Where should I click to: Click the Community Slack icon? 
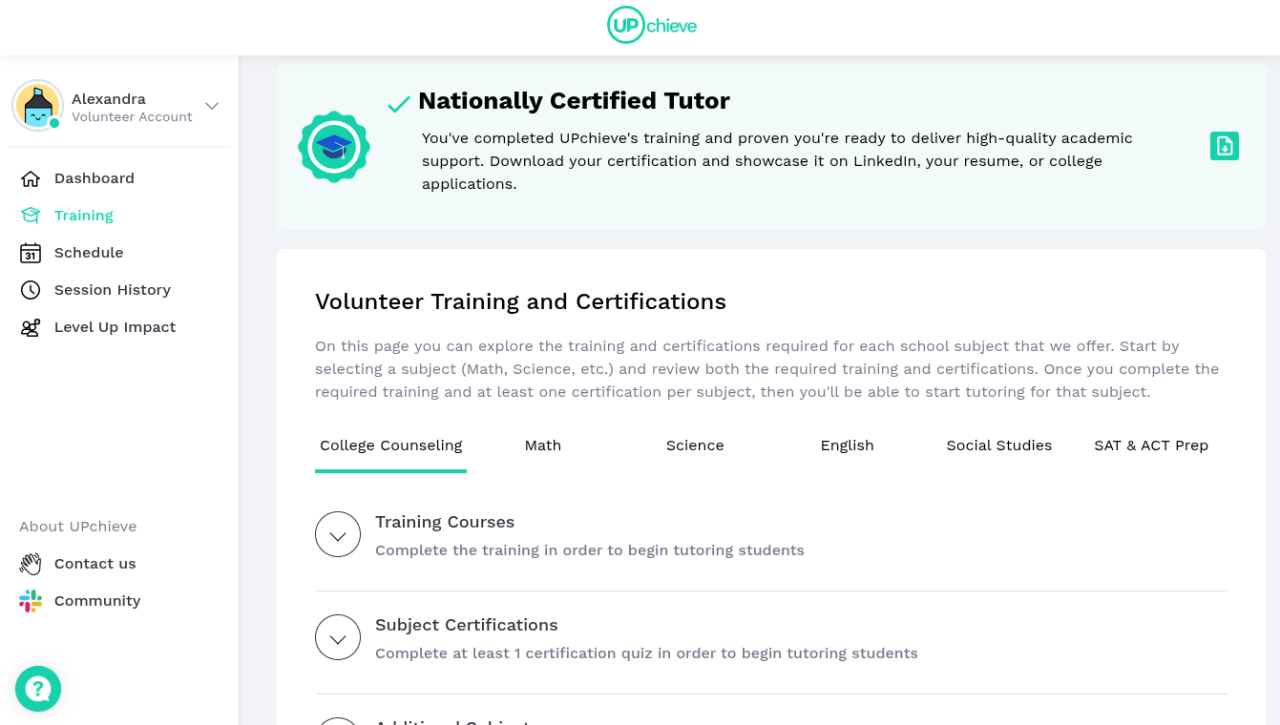point(31,601)
